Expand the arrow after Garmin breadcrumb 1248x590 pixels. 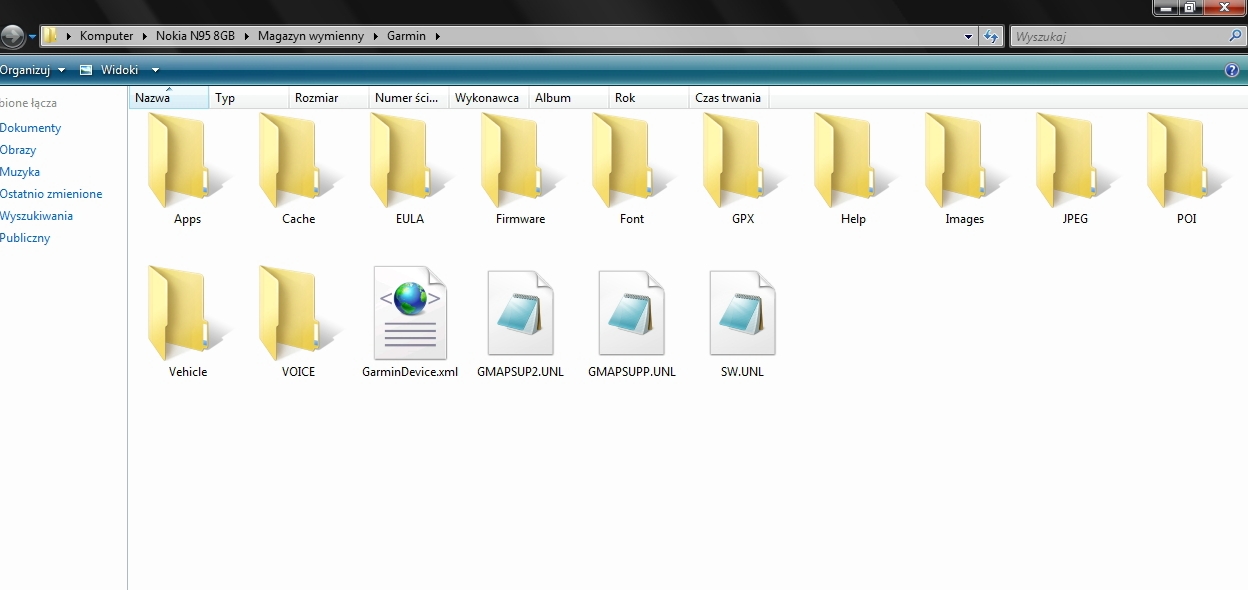438,36
